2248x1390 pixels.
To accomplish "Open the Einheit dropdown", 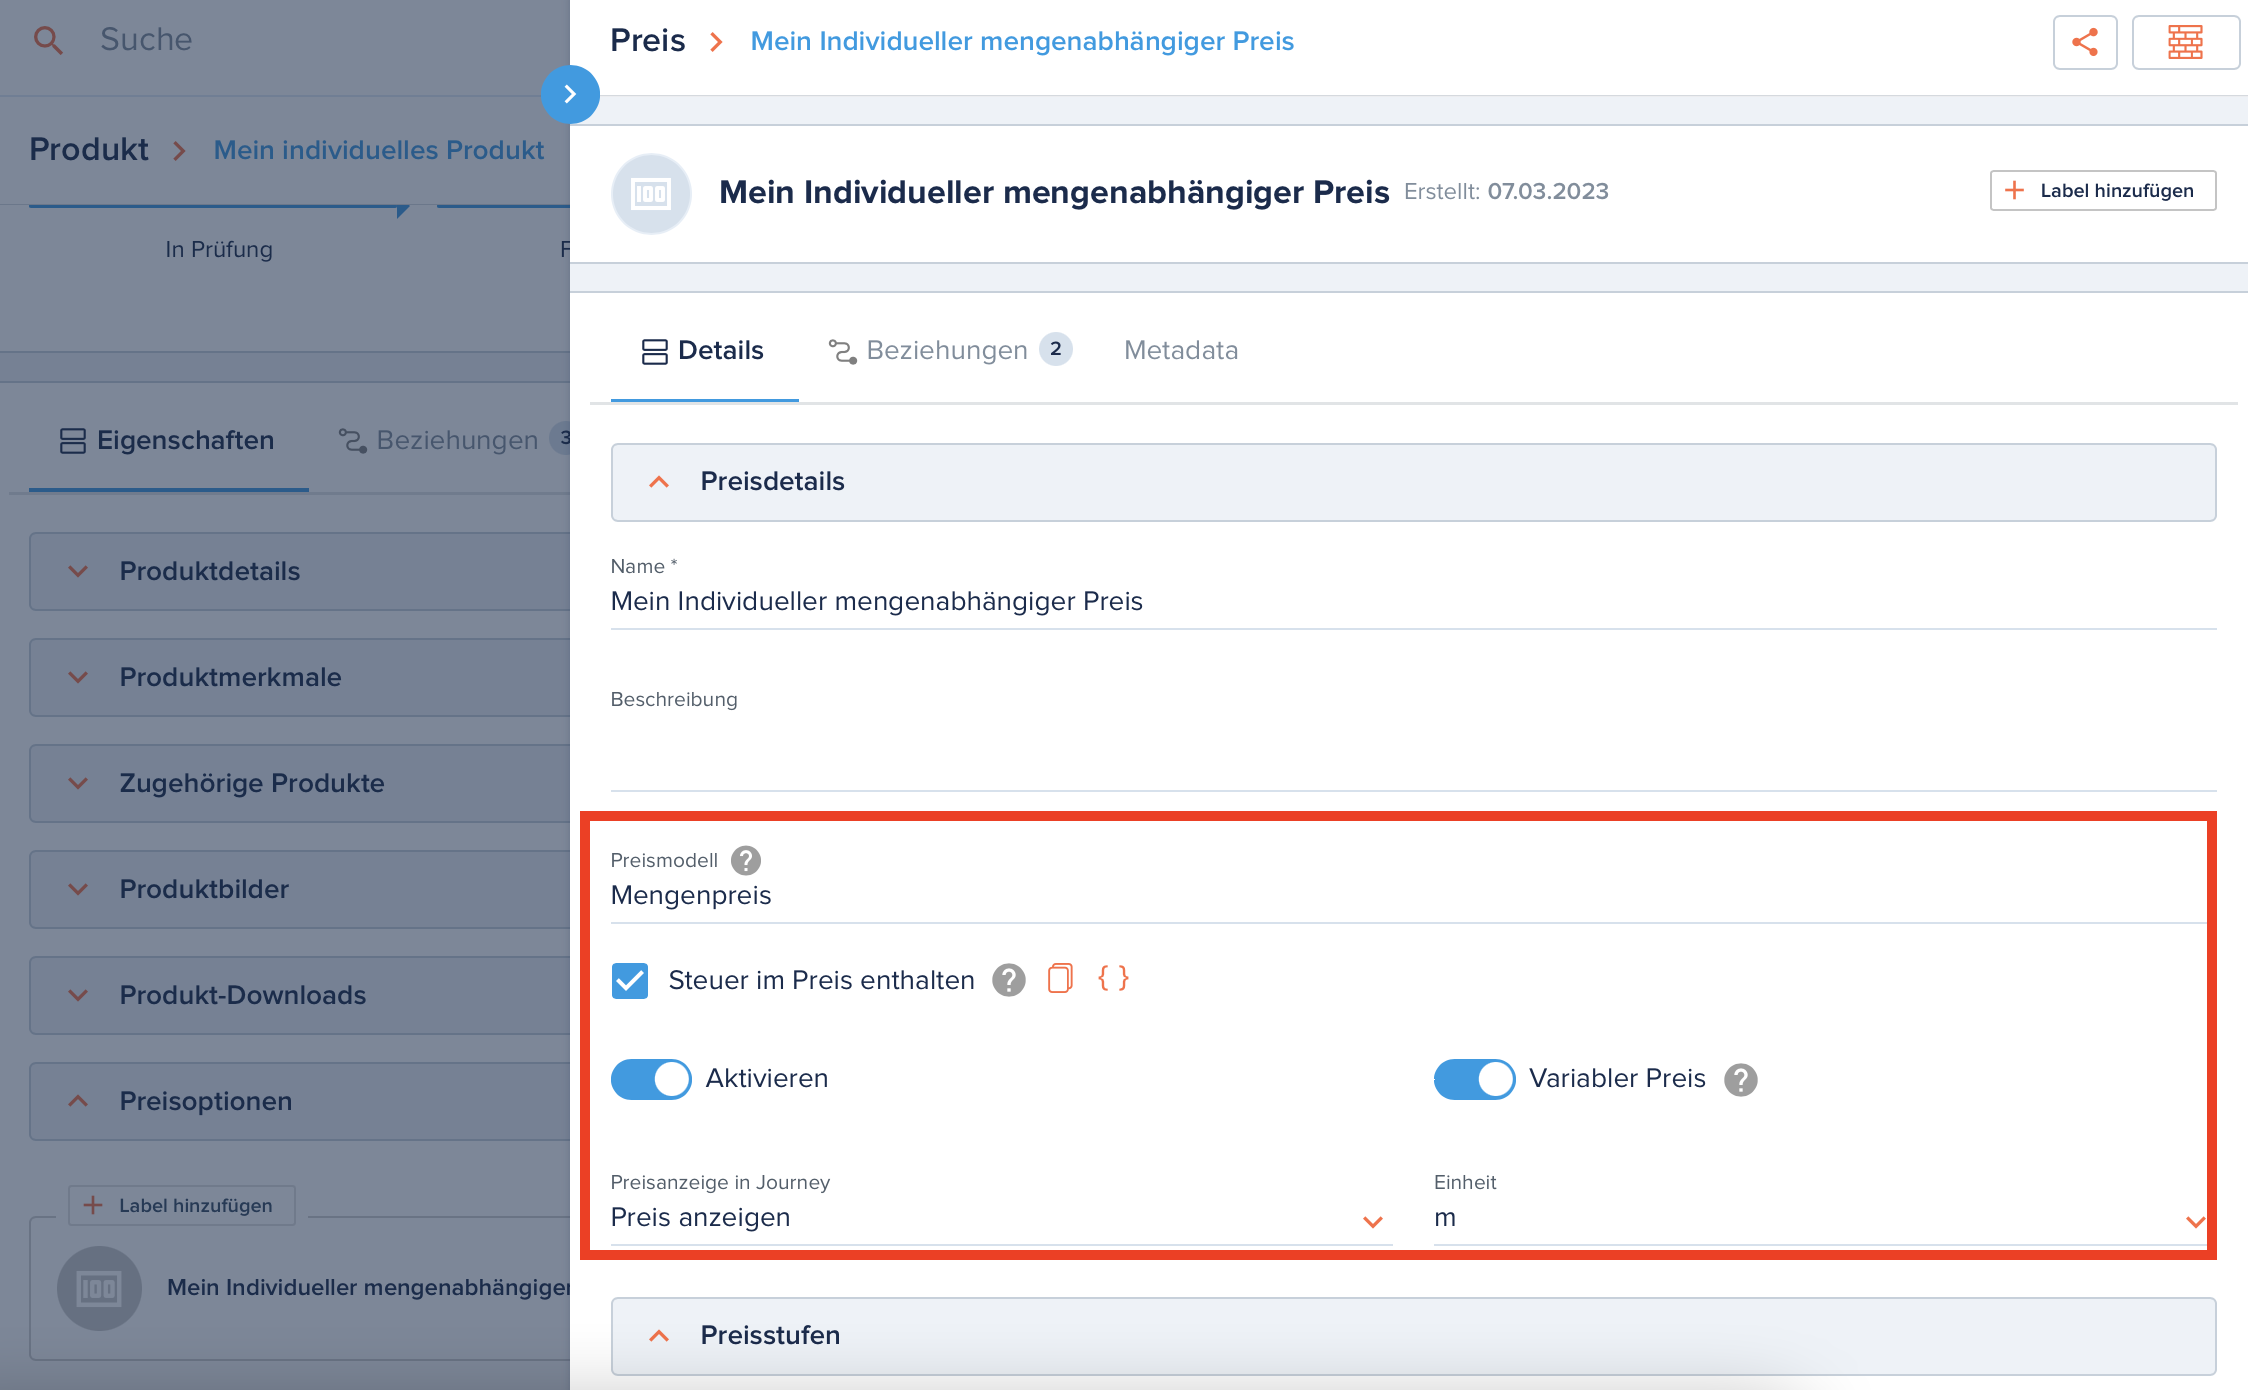I will point(1820,1217).
